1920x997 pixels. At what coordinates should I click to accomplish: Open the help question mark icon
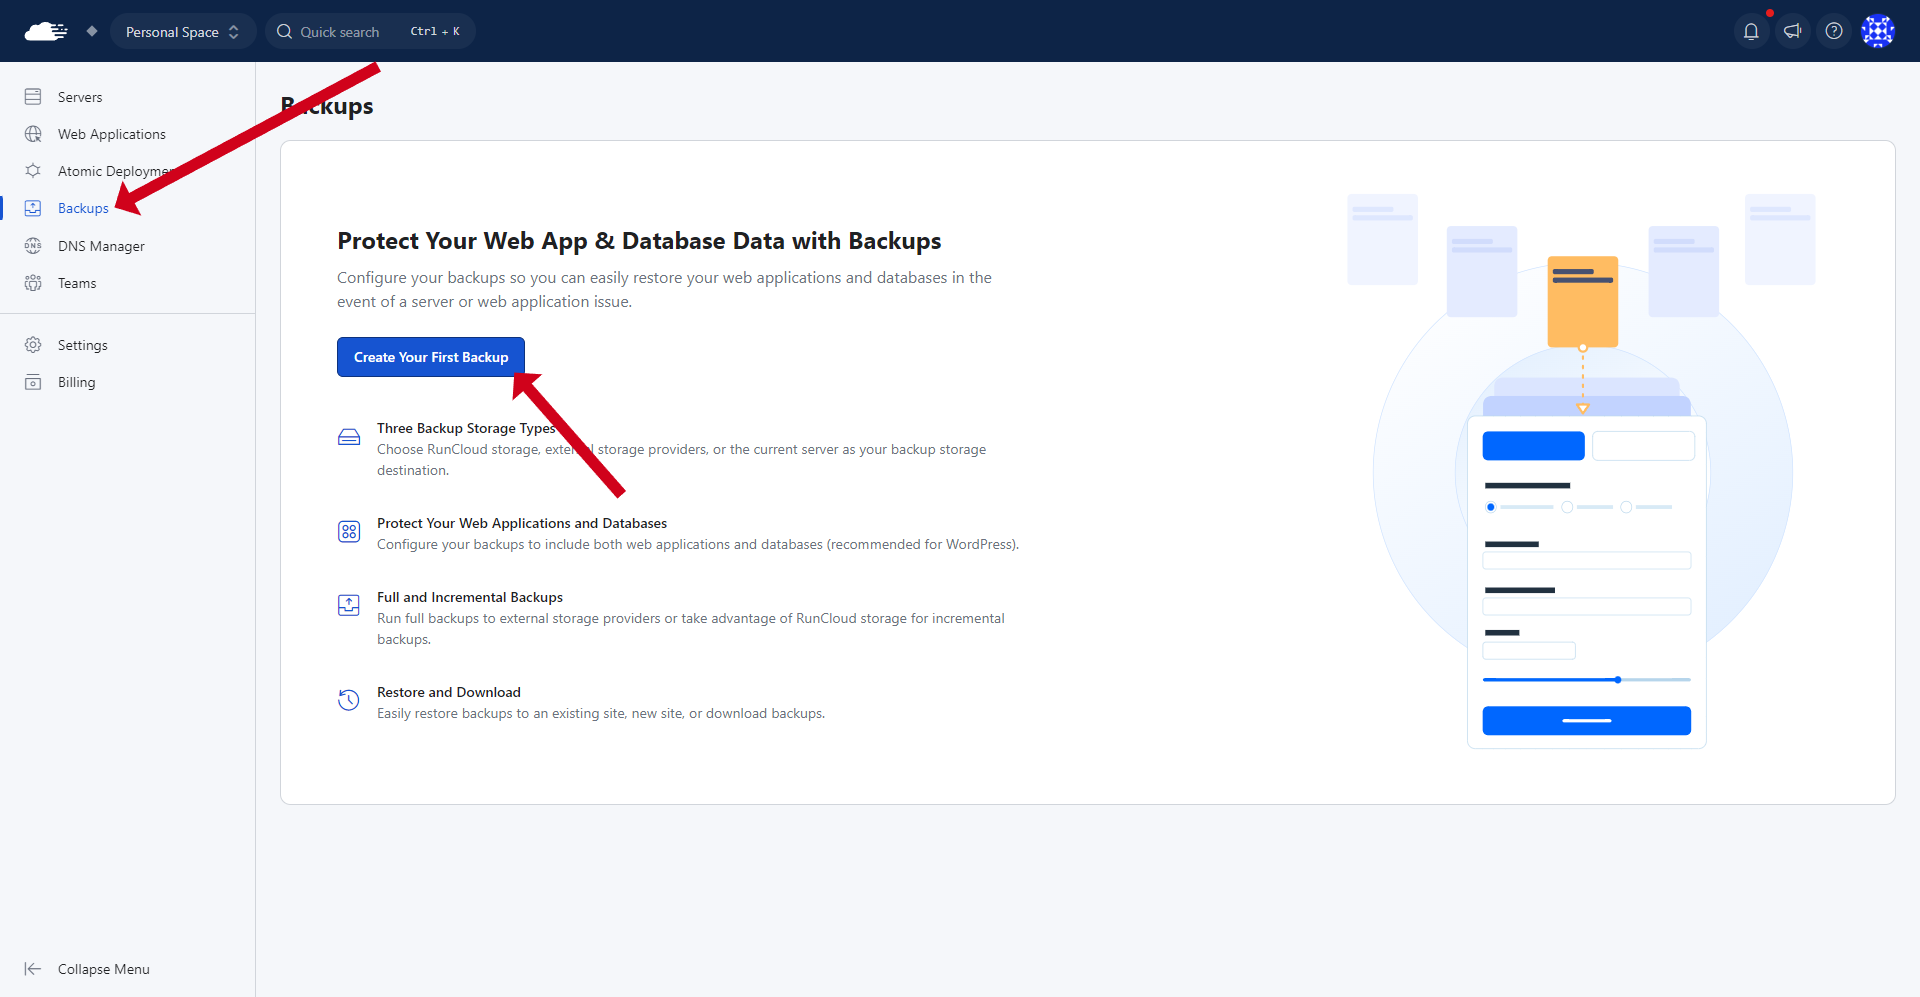[x=1834, y=31]
